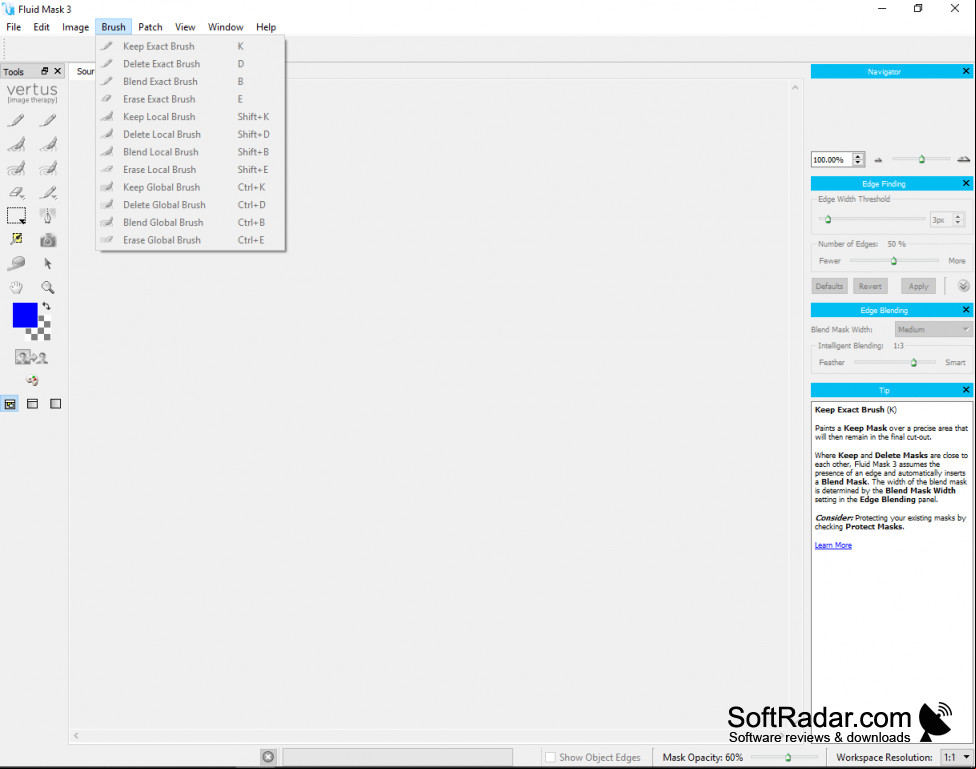Select the Delete Local Brush tool in Tools panel
976x769 pixels.
pos(48,144)
